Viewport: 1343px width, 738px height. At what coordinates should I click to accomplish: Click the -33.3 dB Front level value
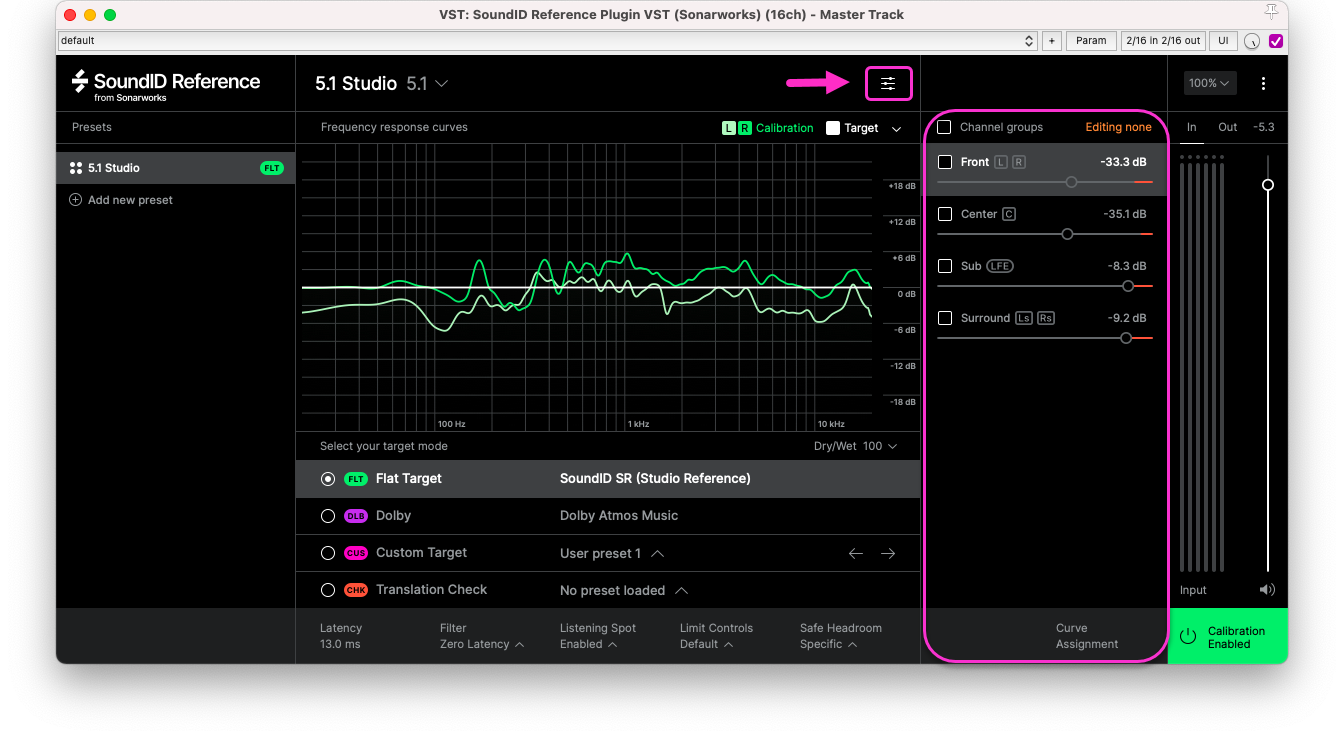pyautogui.click(x=1123, y=162)
